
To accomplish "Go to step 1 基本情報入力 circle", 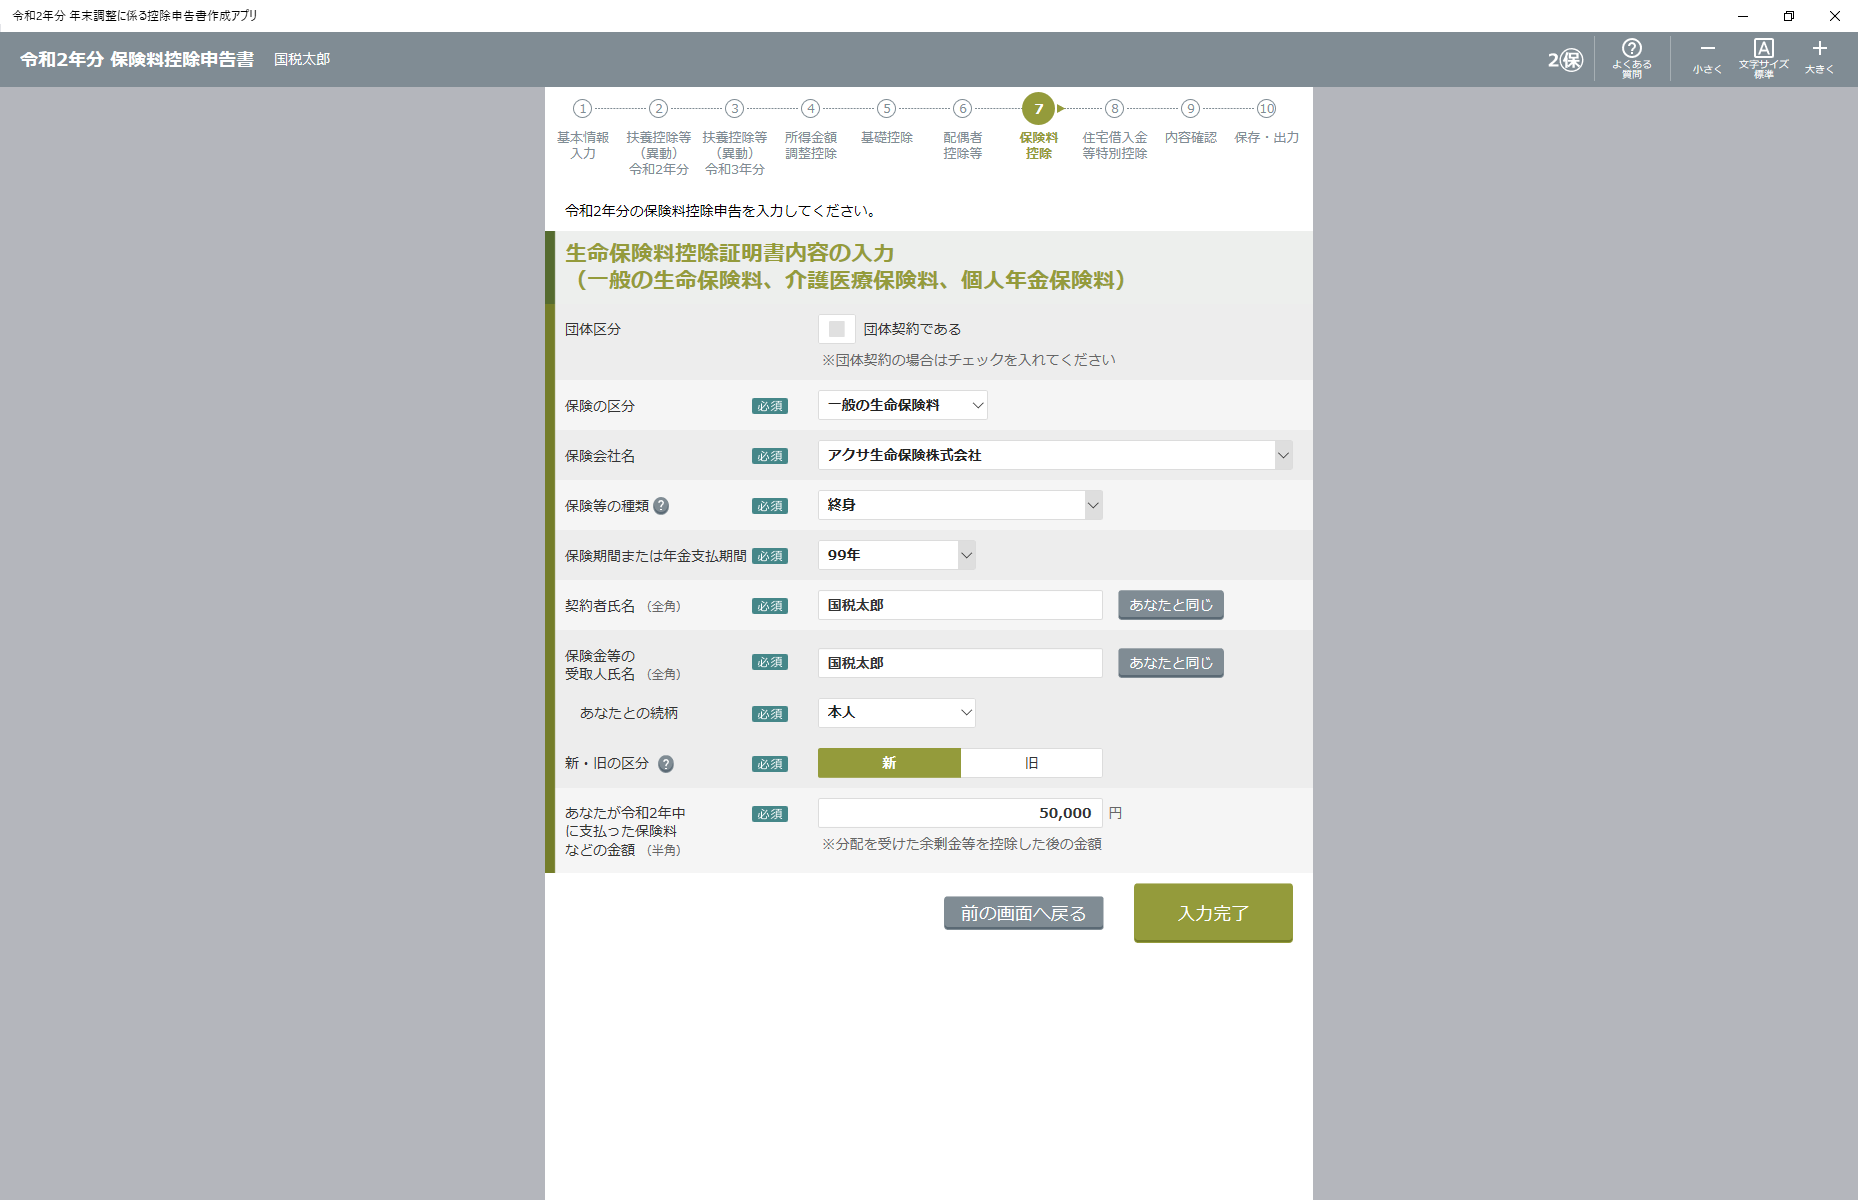I will coord(582,109).
